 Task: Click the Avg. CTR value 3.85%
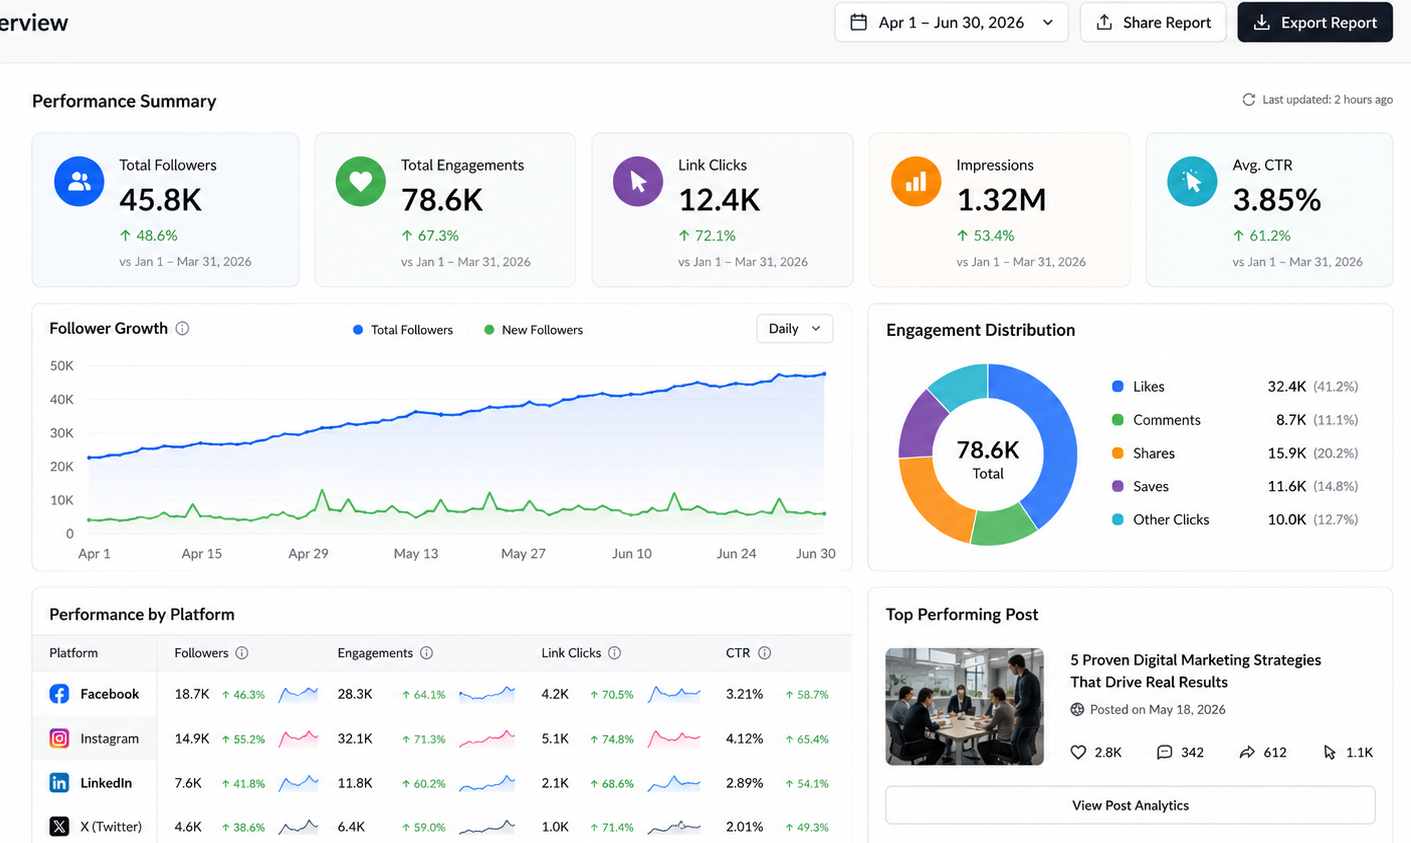1277,200
